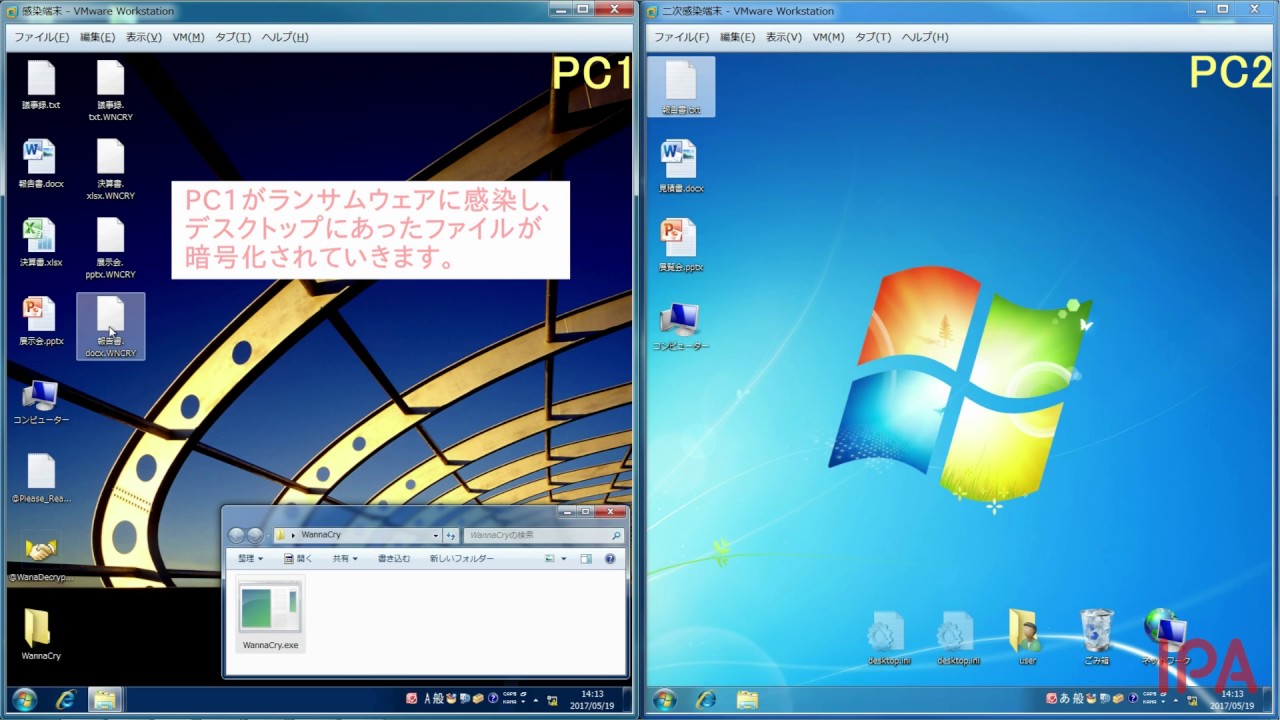Toggle the preview pane in Explorer
Image resolution: width=1280 pixels, height=720 pixels.
point(587,559)
